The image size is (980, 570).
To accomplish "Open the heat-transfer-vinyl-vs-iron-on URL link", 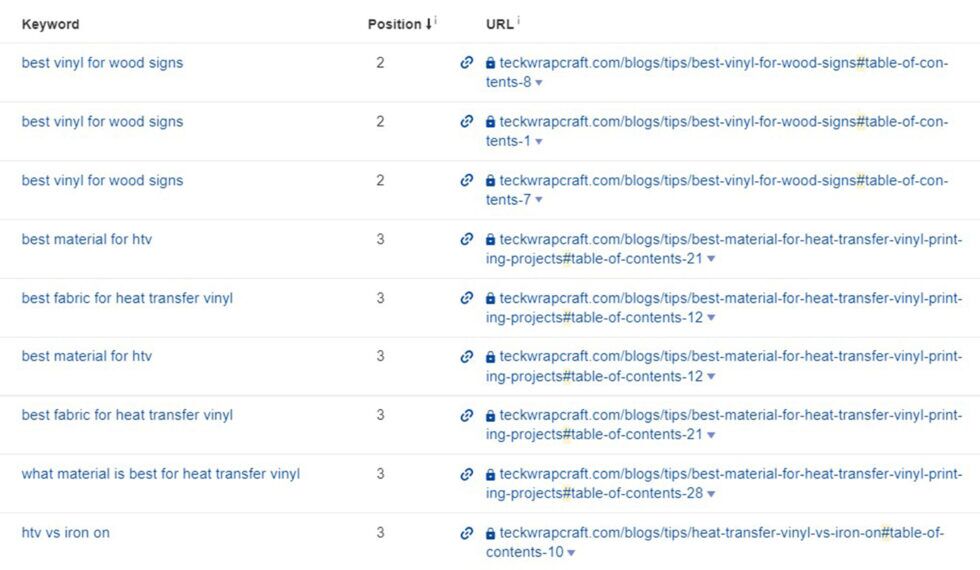I will click(714, 542).
